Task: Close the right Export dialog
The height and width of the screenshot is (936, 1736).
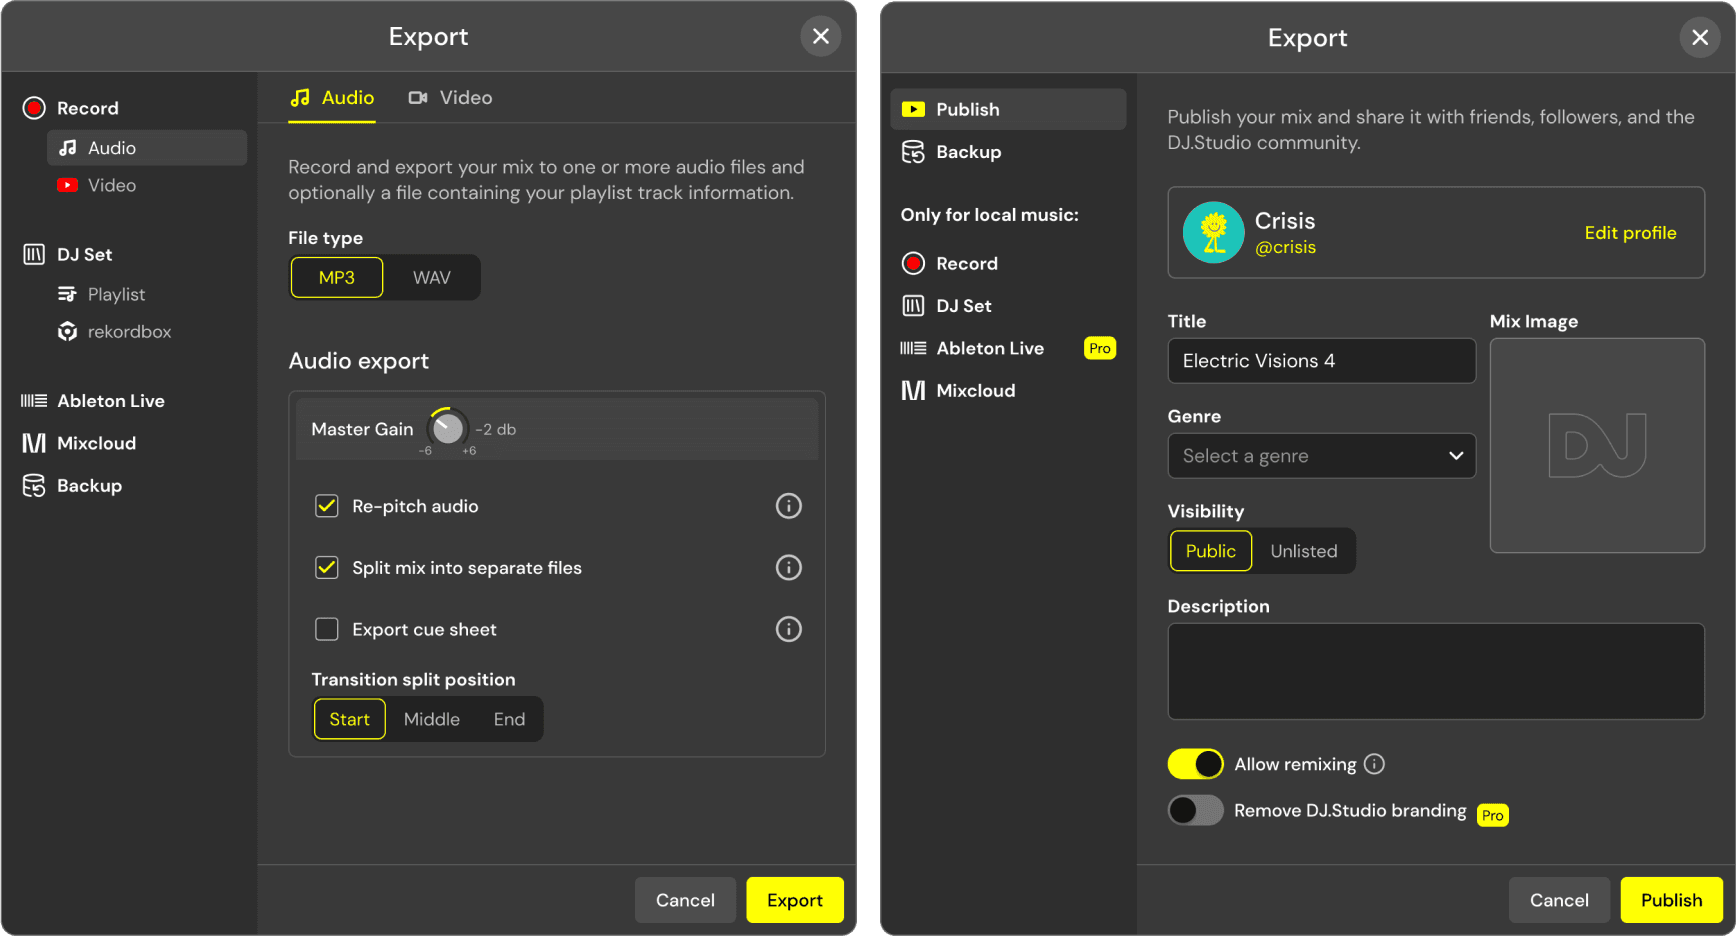Action: [1700, 38]
